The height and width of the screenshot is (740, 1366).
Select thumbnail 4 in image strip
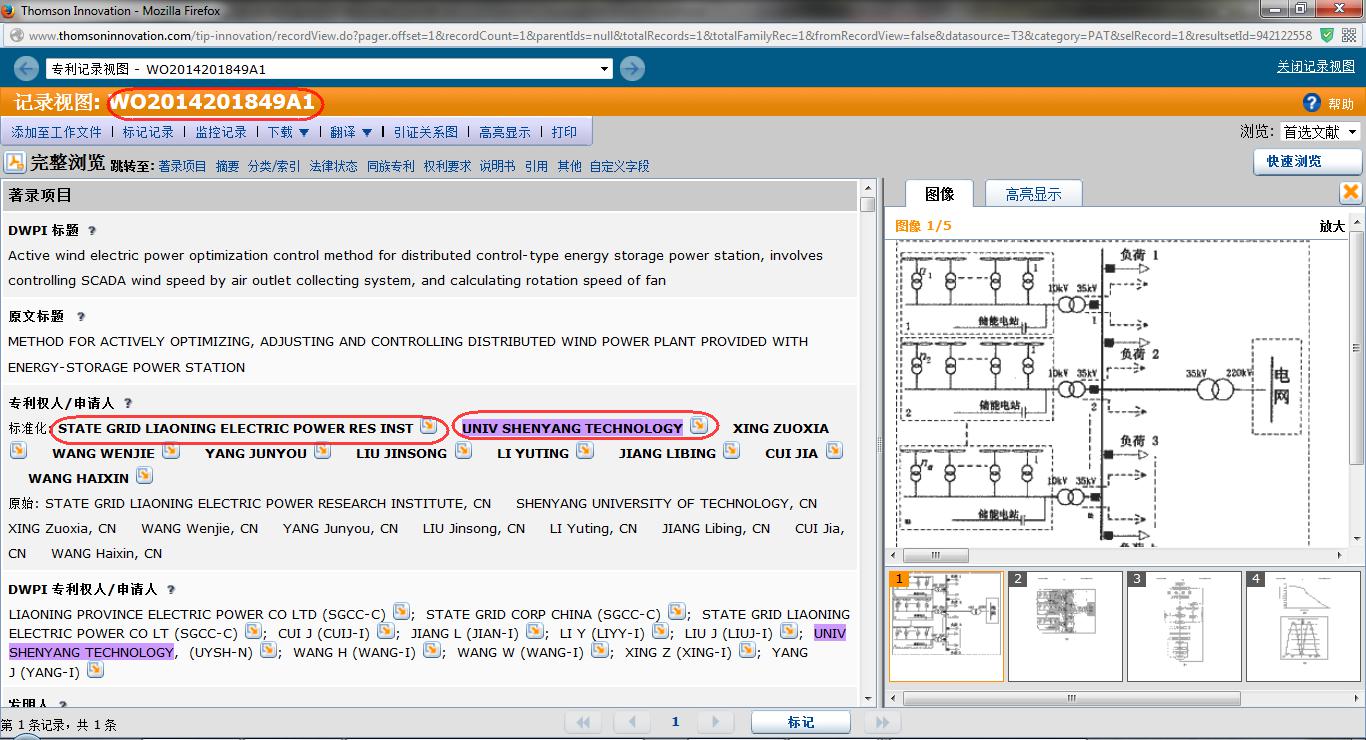pyautogui.click(x=1303, y=627)
